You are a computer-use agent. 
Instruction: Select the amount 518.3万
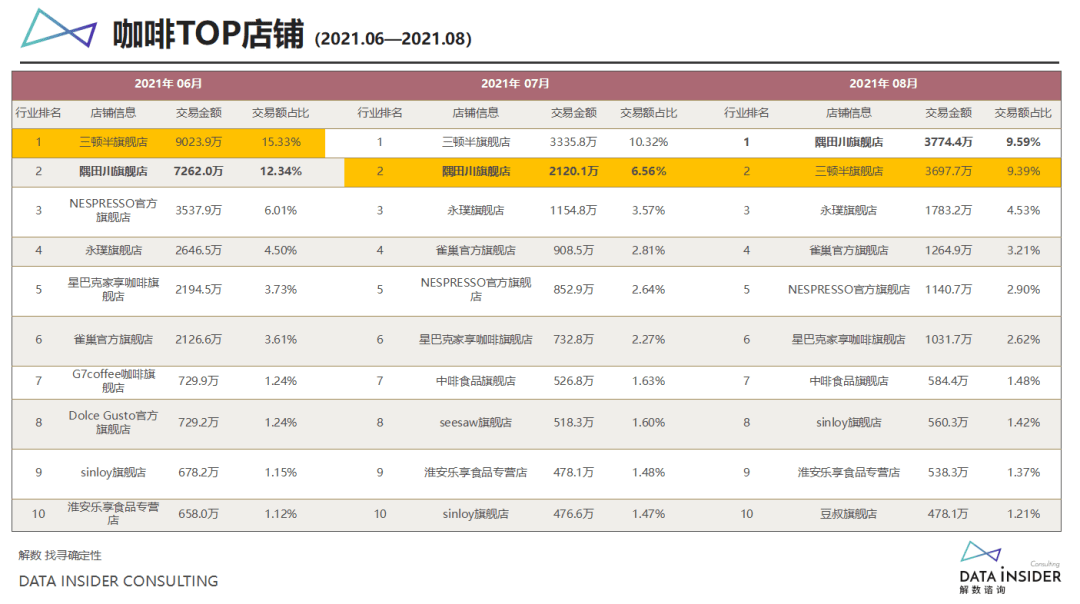point(573,422)
